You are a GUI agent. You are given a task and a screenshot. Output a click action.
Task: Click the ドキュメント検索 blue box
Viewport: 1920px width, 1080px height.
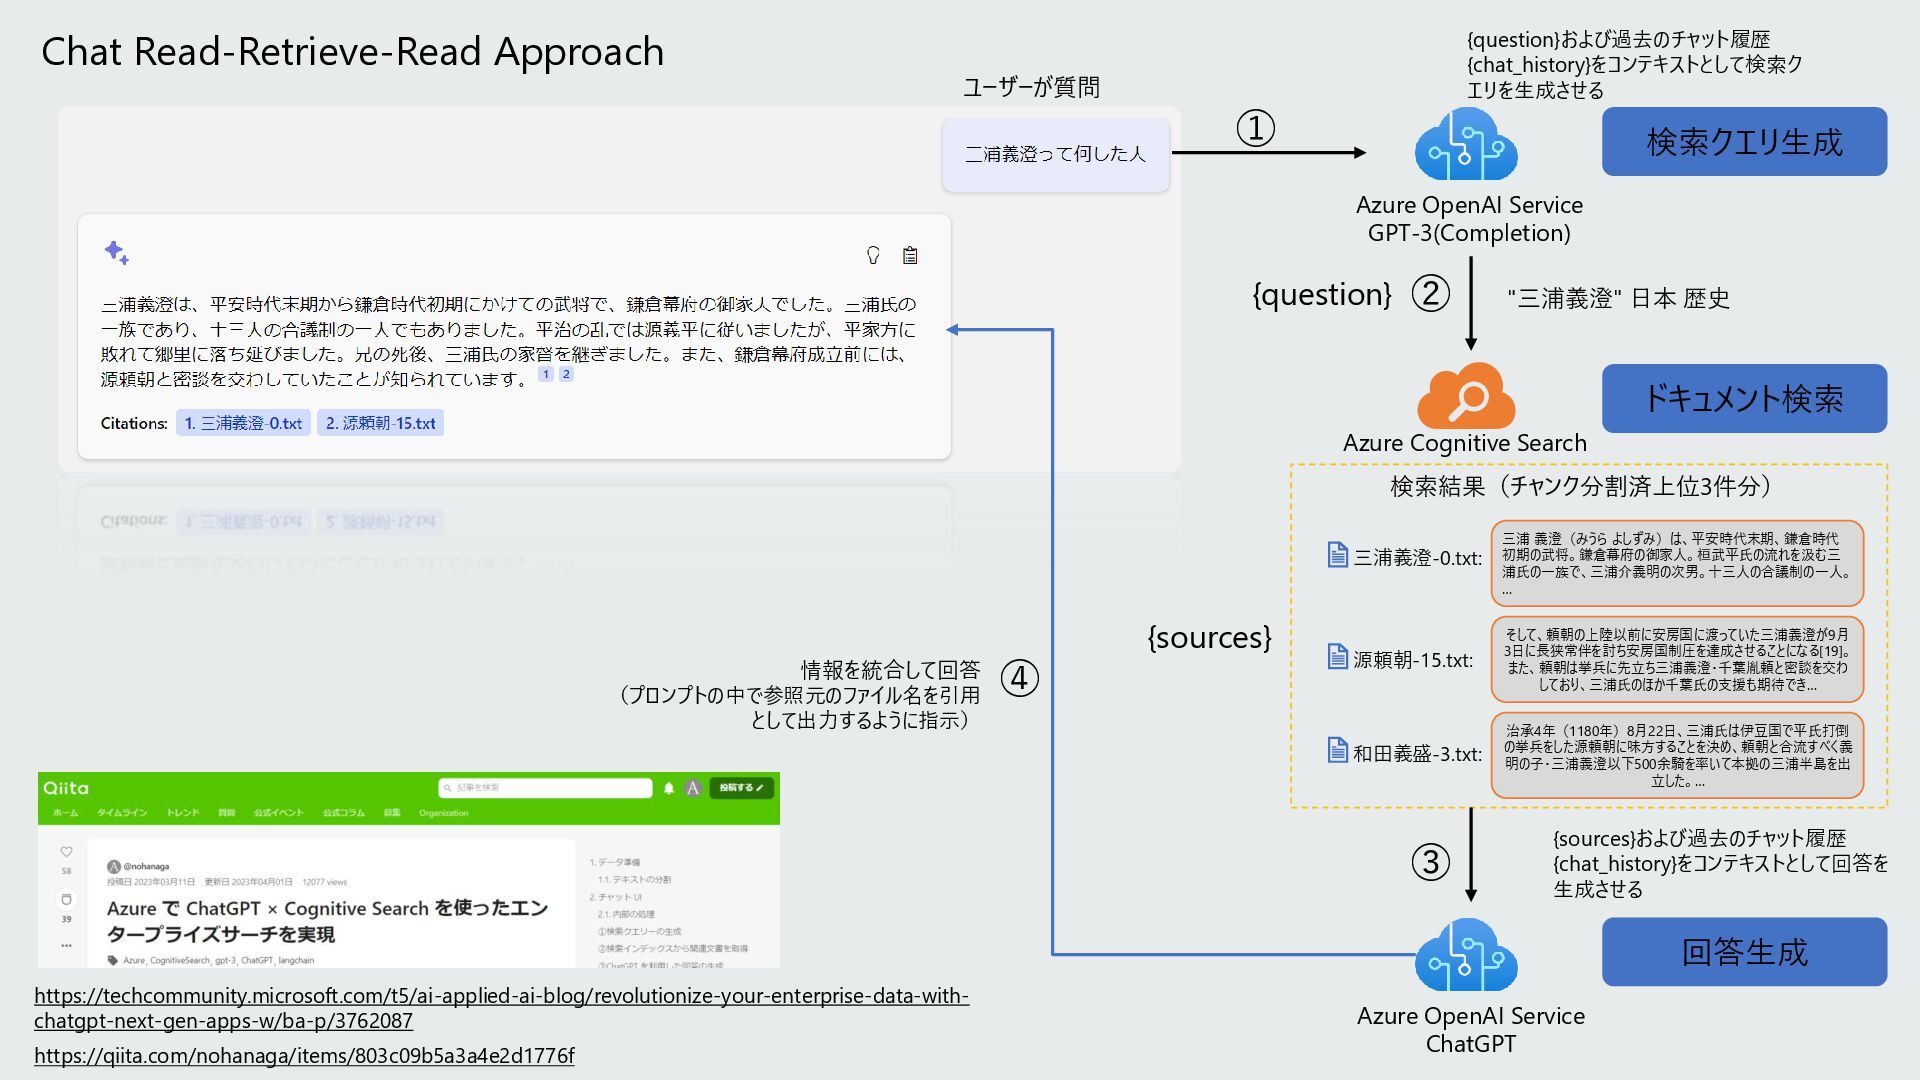1744,399
